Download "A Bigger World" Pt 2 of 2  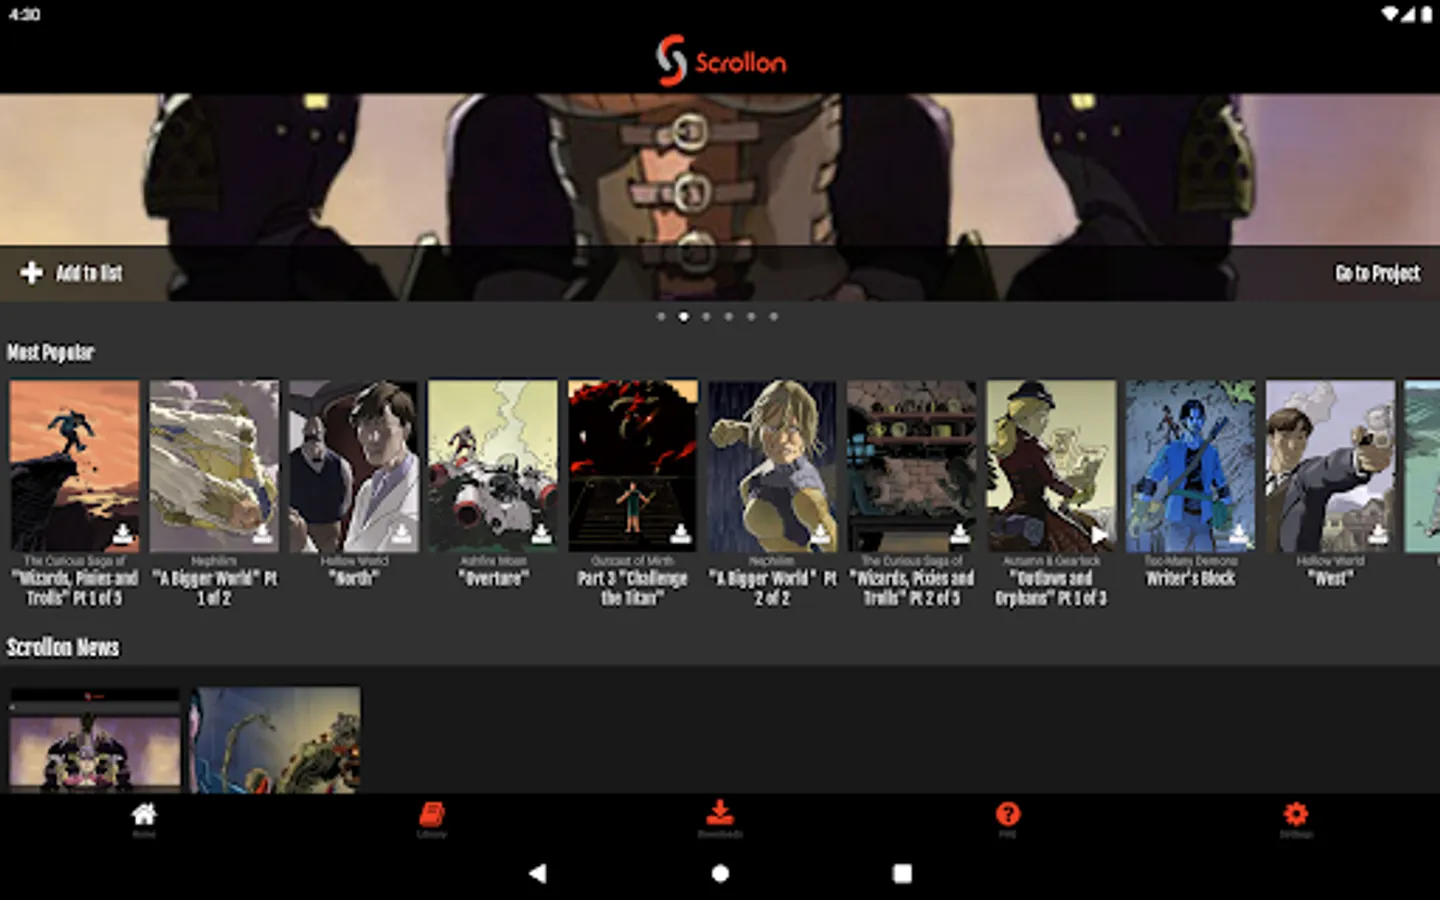820,533
